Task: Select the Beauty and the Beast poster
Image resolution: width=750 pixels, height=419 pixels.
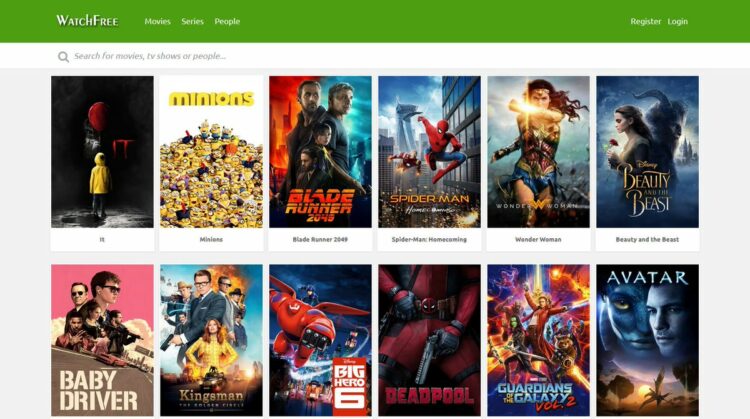Action: 648,152
